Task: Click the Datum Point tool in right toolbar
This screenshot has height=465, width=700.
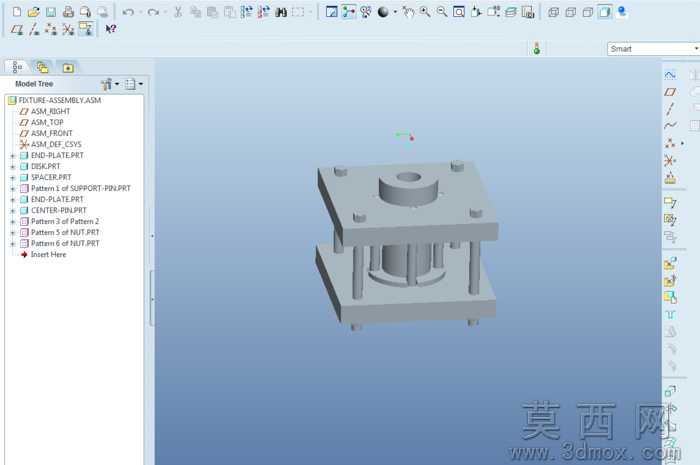Action: click(x=670, y=143)
